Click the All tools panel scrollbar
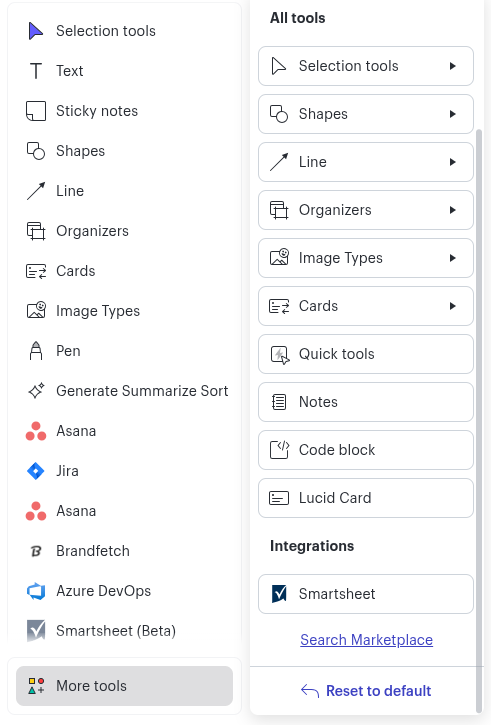Viewport: 491px width, 725px height. pyautogui.click(x=479, y=421)
